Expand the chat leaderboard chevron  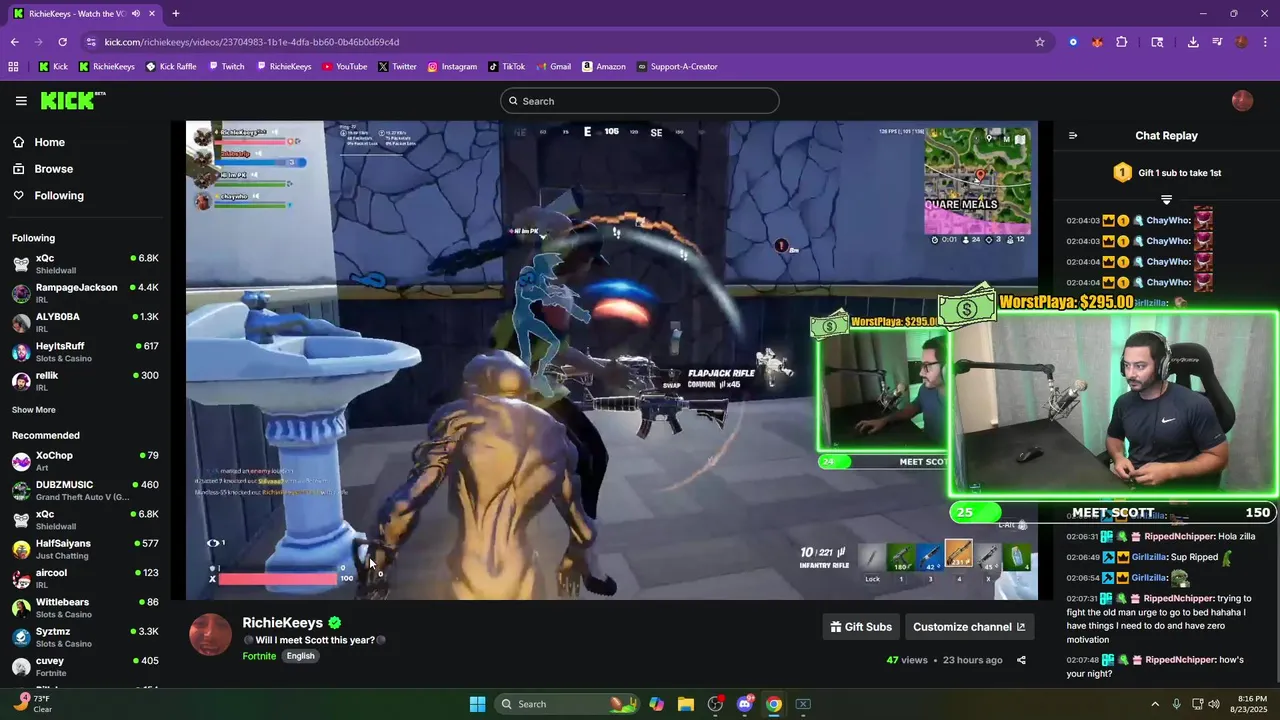pos(1166,200)
